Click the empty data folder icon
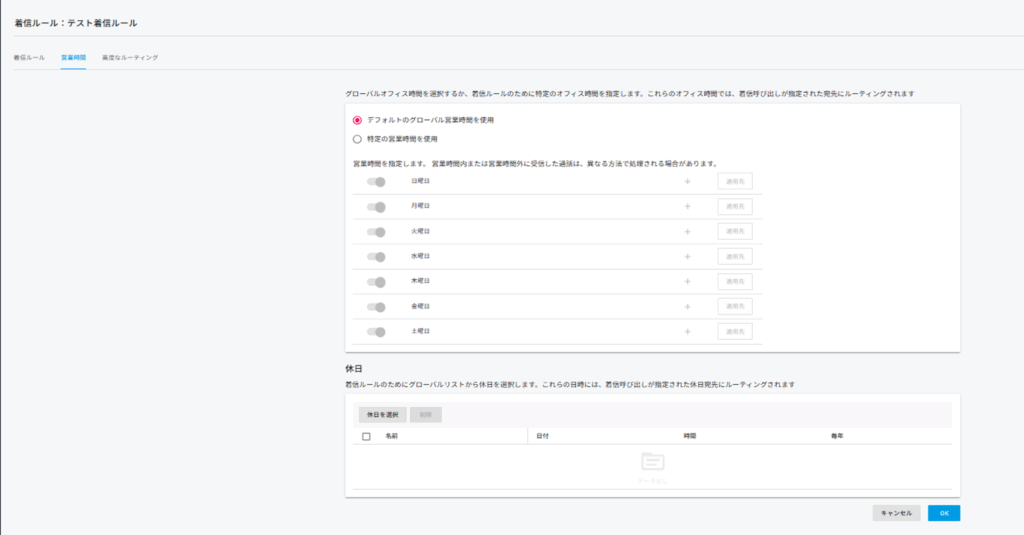1024x535 pixels. point(652,462)
